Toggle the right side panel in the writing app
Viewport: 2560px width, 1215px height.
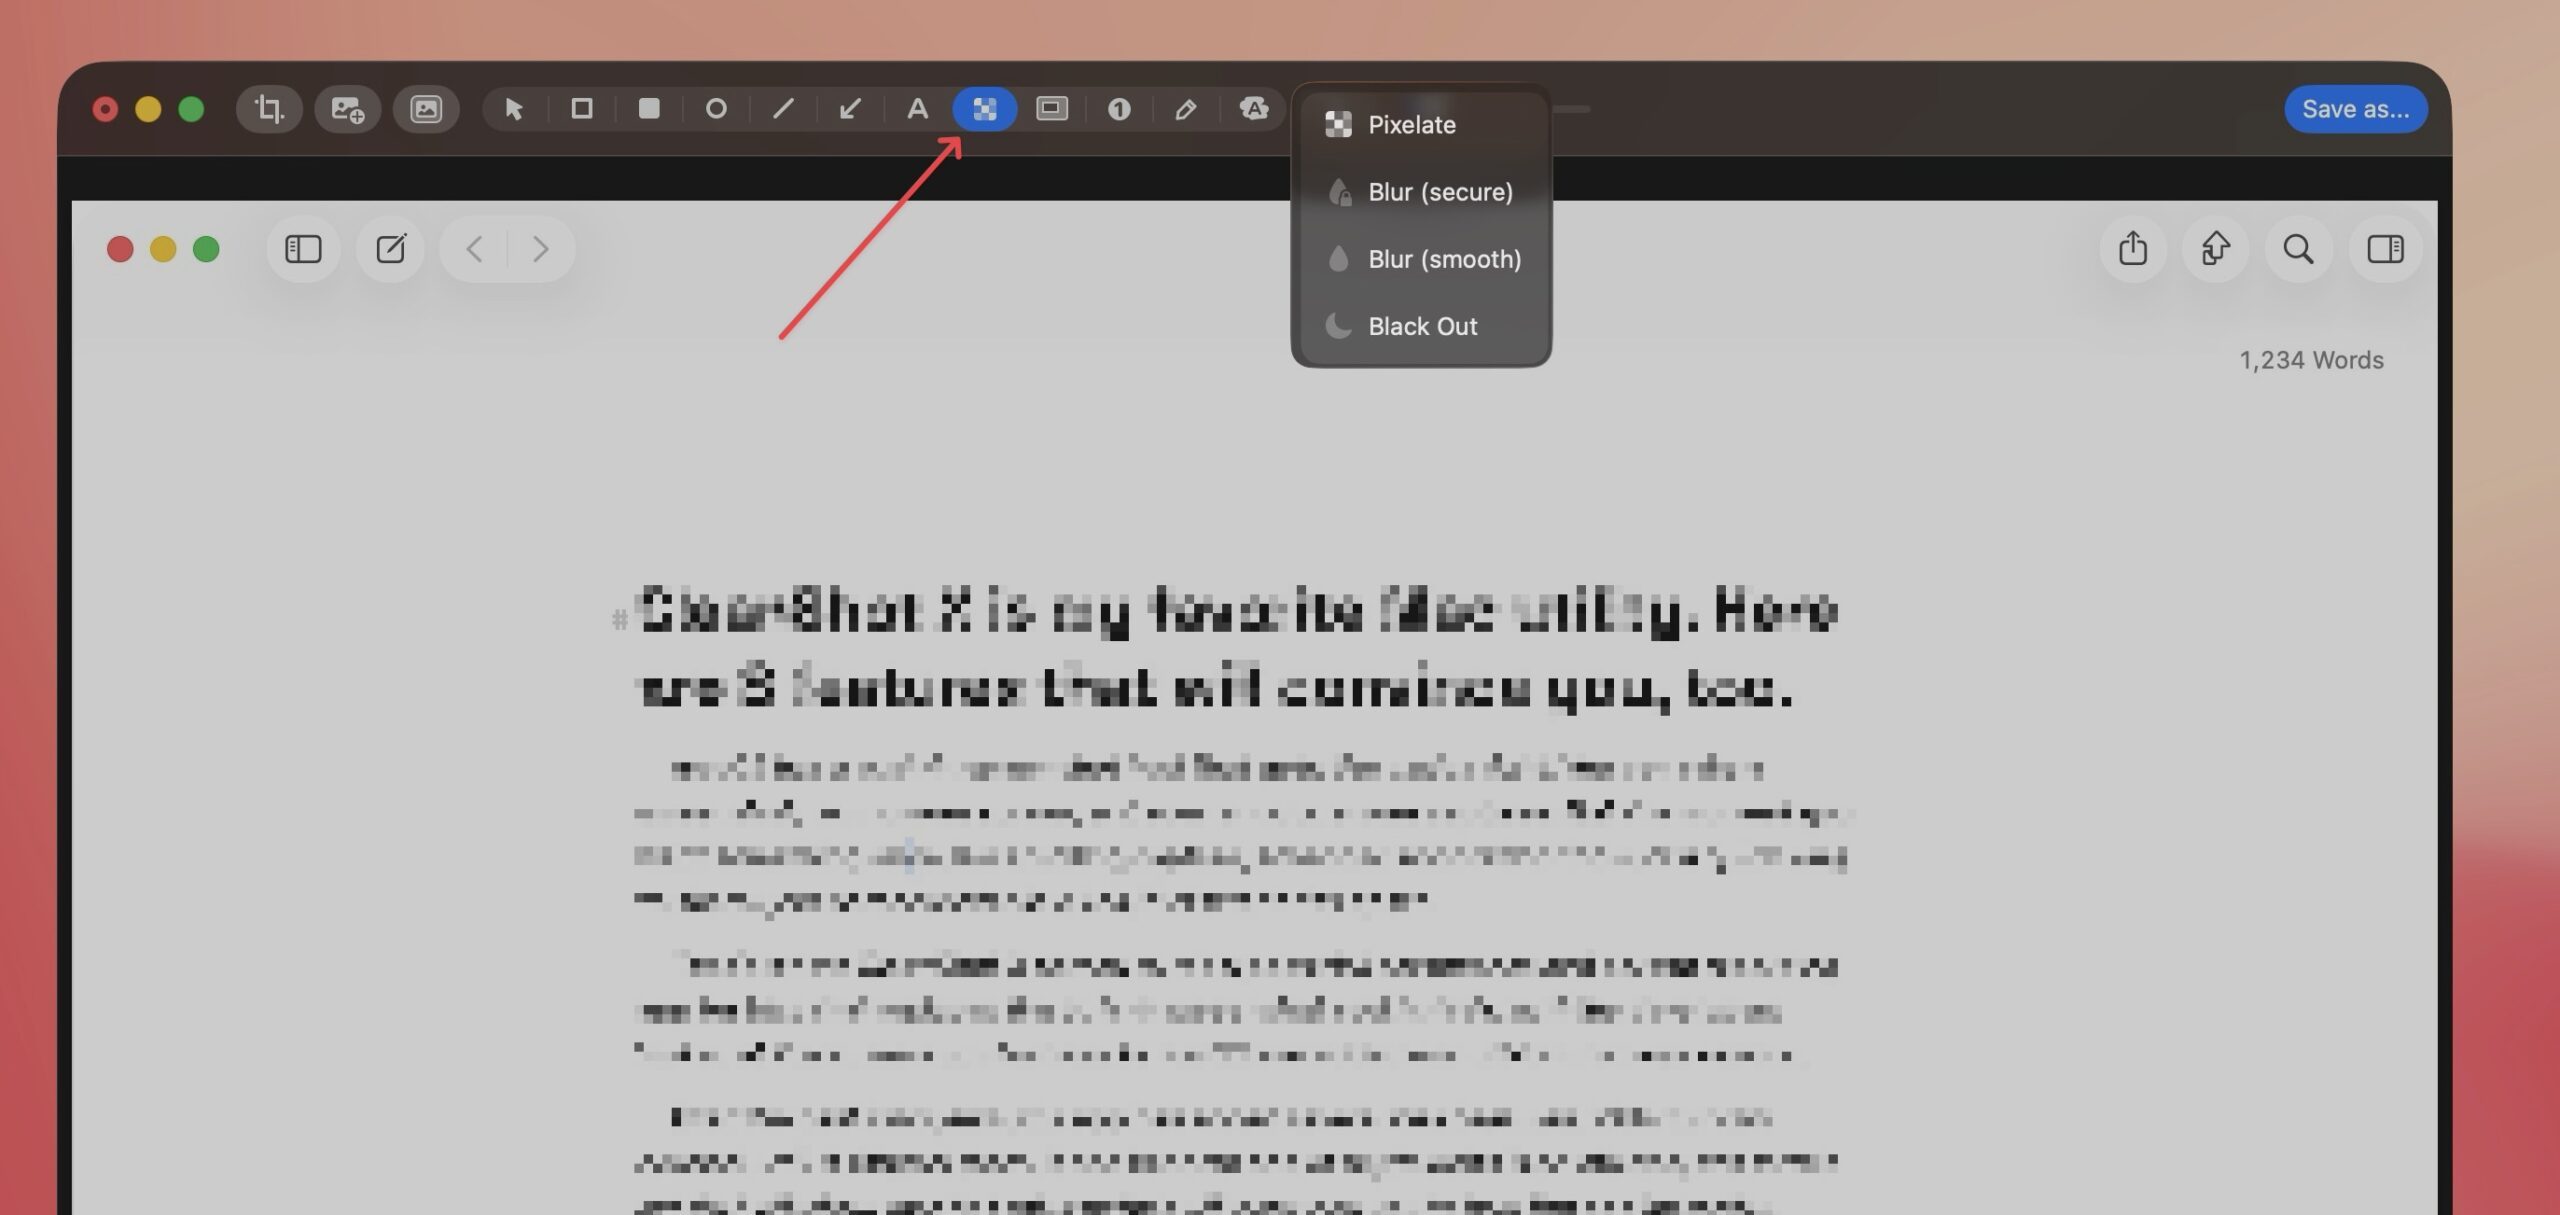[x=2386, y=248]
